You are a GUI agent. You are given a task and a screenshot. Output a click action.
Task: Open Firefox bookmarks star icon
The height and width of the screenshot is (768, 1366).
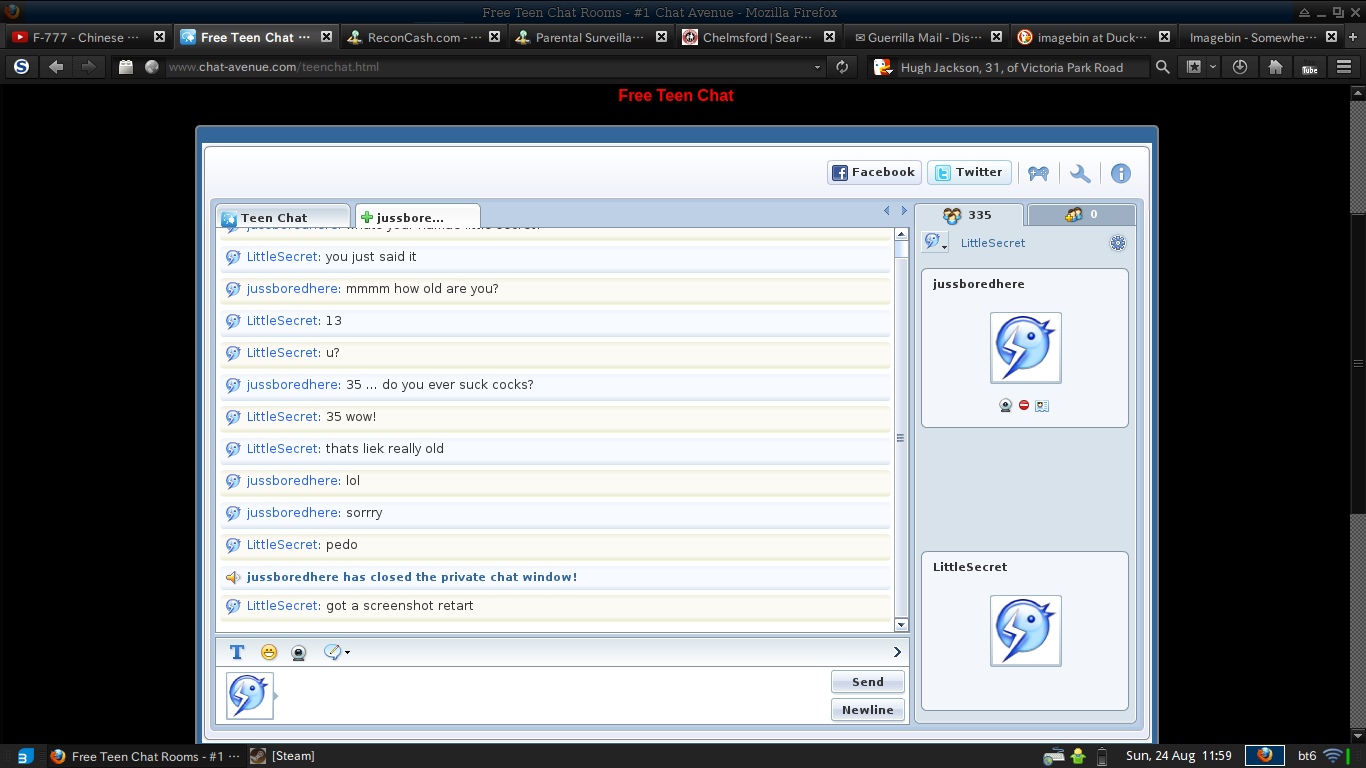click(1194, 67)
